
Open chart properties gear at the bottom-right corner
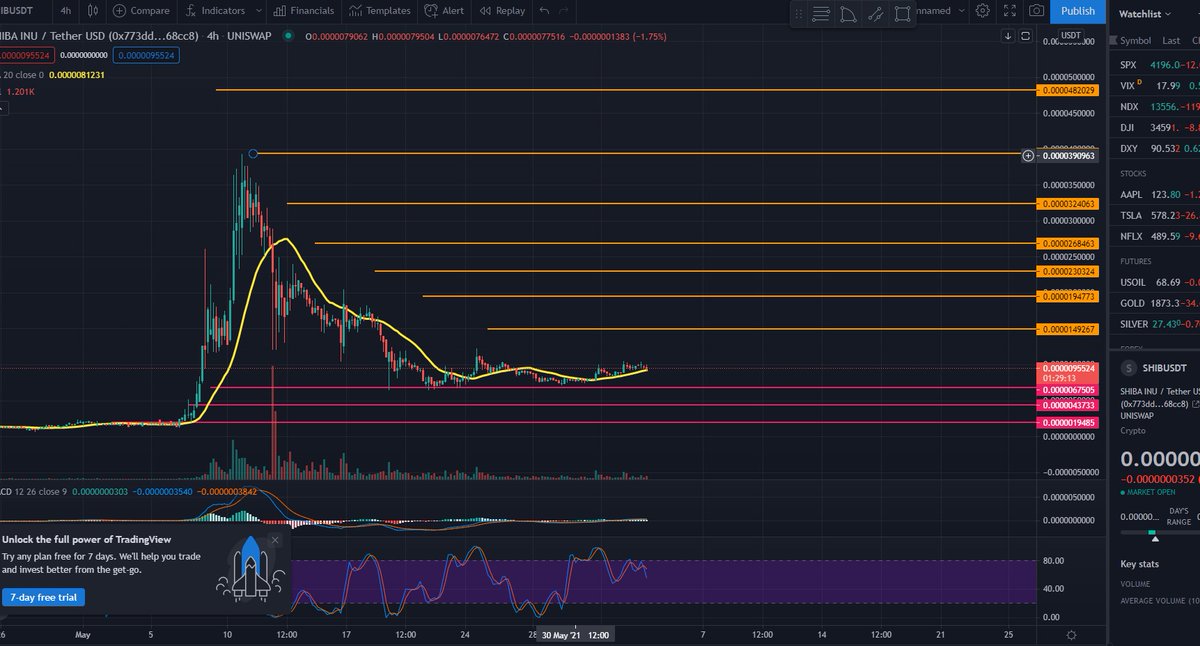coord(1072,635)
